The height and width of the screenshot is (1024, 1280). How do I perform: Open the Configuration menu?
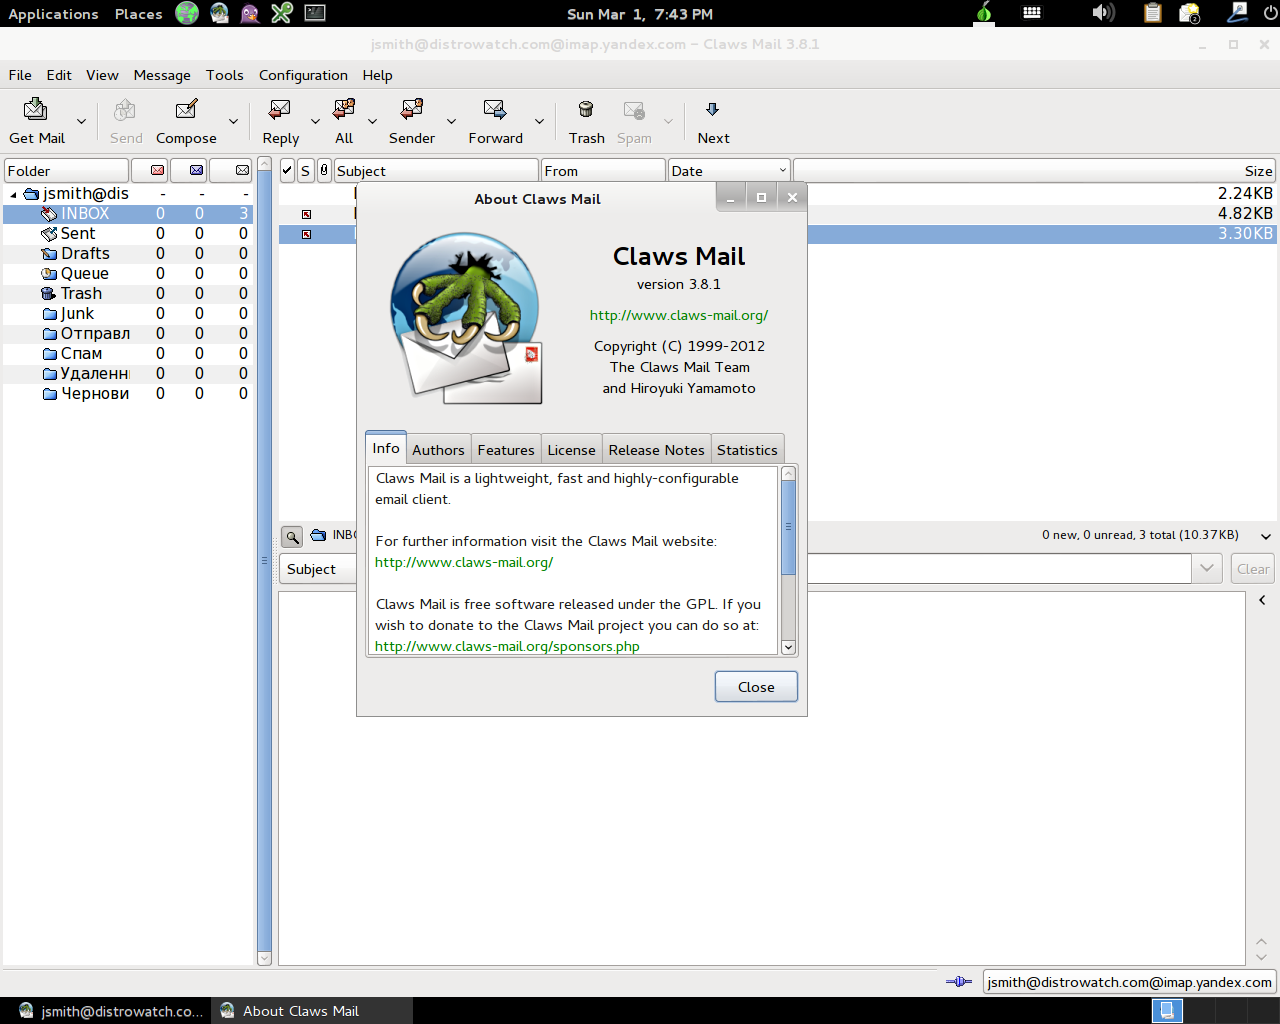tap(303, 75)
